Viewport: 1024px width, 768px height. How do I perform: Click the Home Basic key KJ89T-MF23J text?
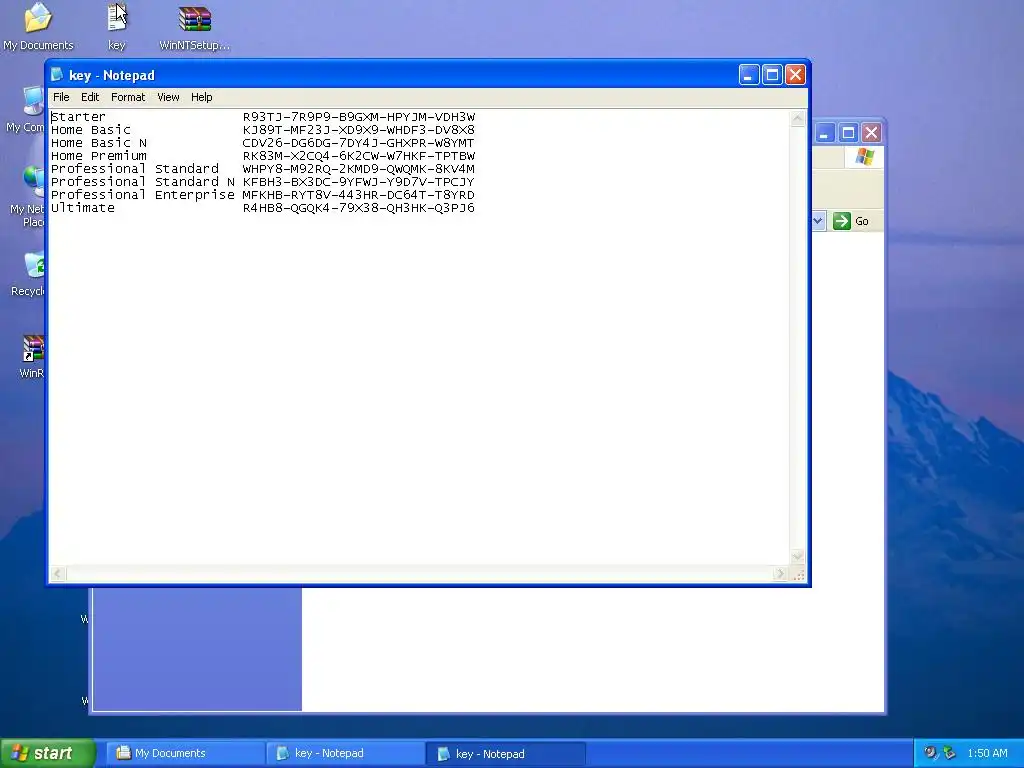pos(359,130)
